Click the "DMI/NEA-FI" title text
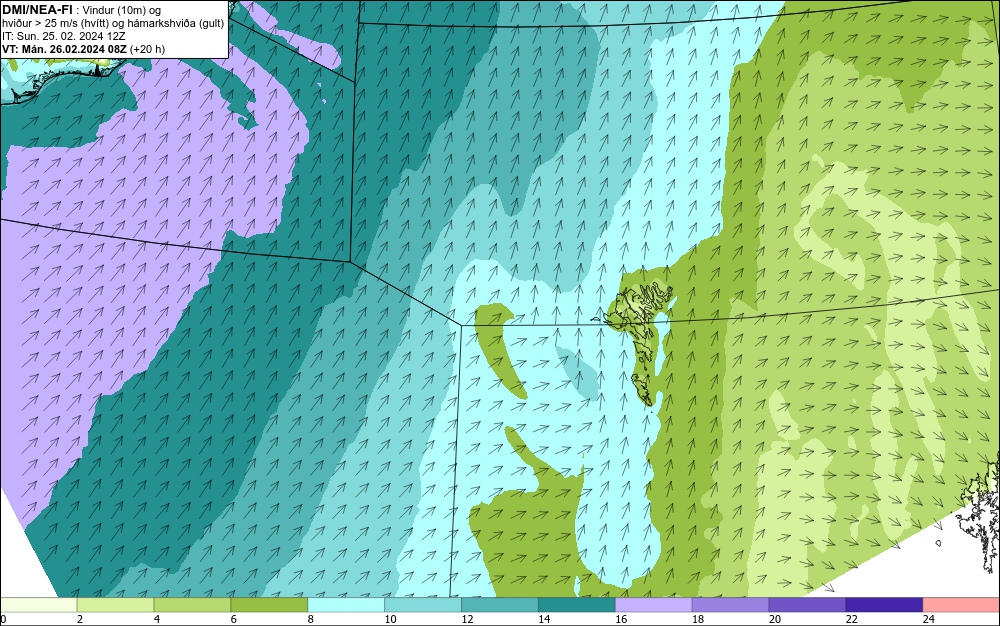The width and height of the screenshot is (1000, 626). (37, 9)
